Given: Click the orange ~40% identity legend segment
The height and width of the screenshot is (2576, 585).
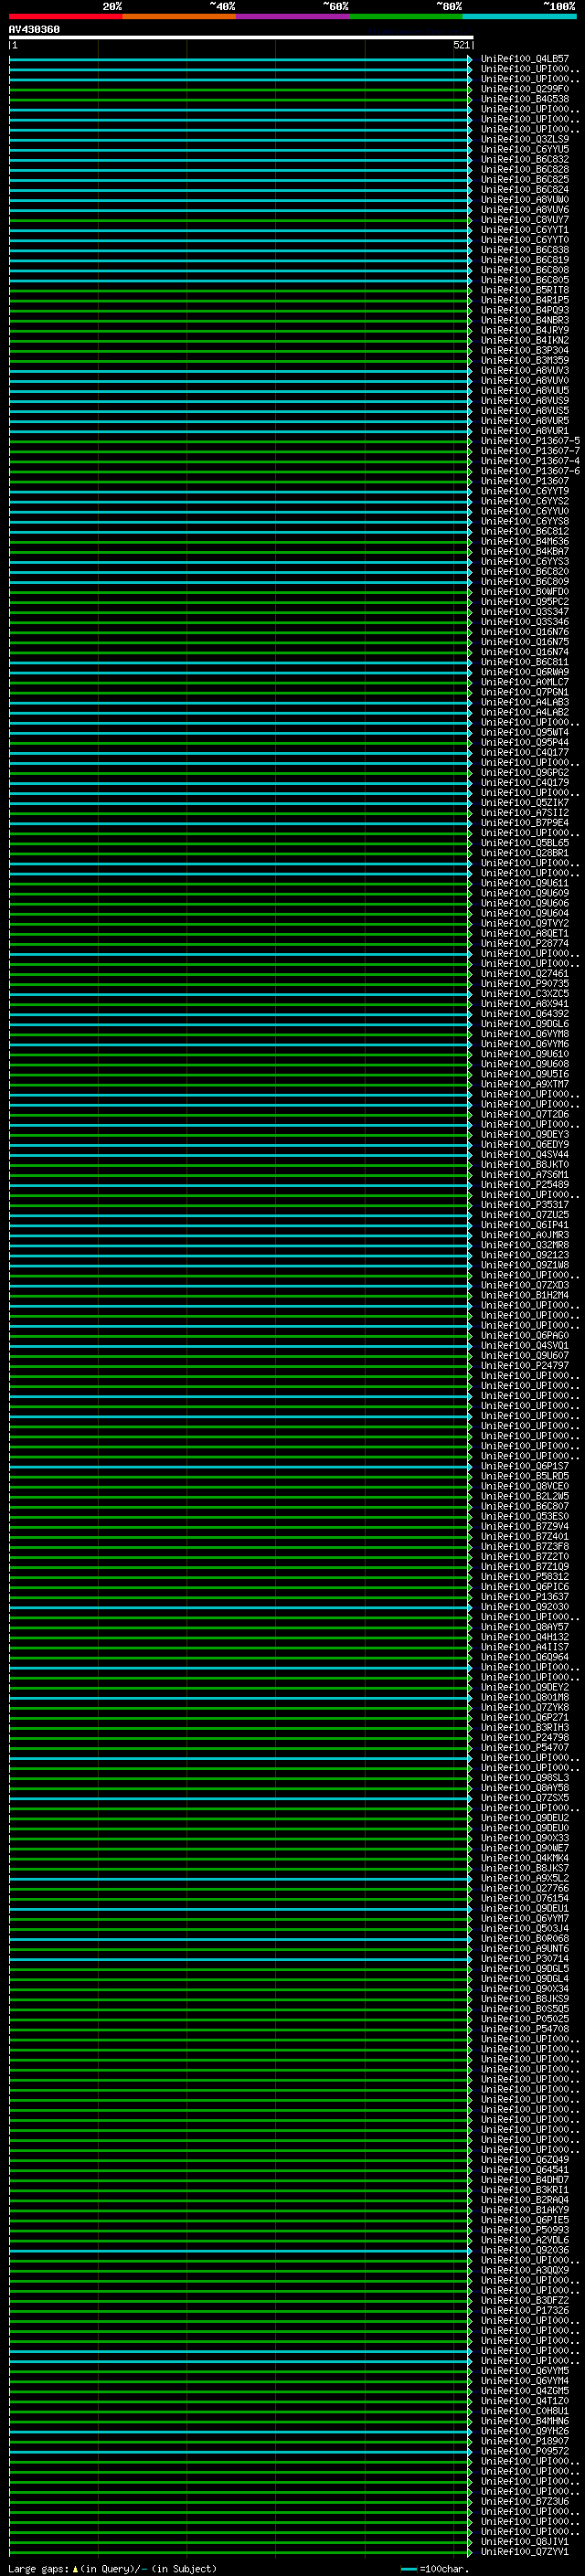Looking at the screenshot, I should click(179, 16).
